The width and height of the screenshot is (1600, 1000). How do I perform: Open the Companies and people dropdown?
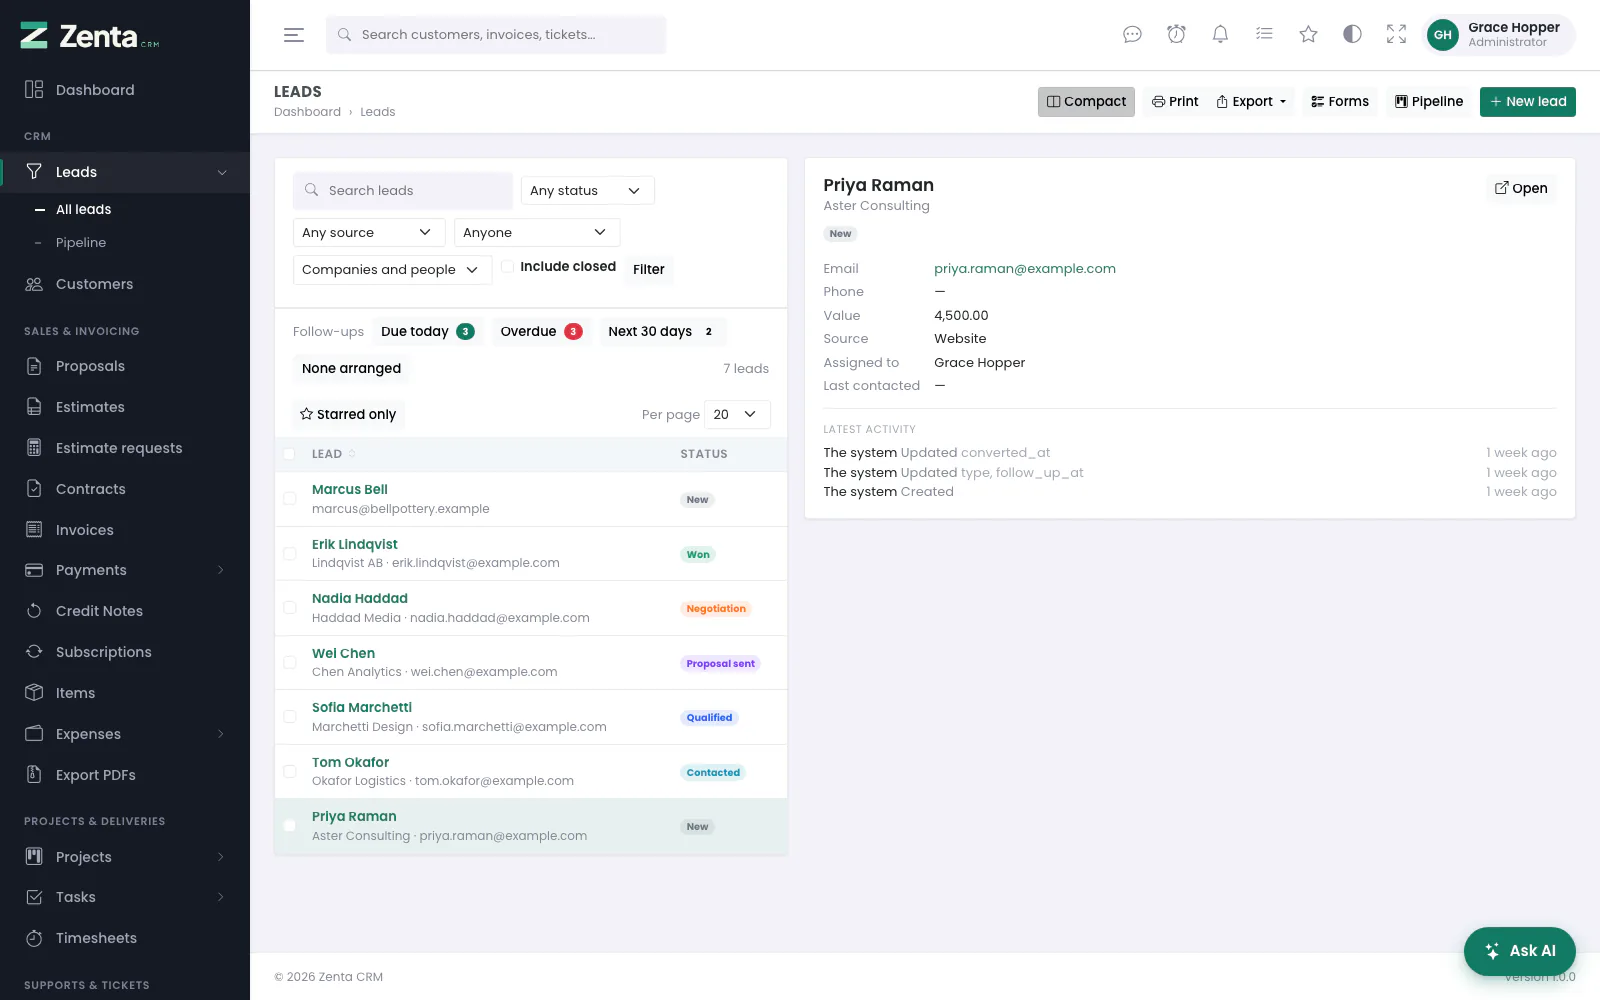coord(392,270)
